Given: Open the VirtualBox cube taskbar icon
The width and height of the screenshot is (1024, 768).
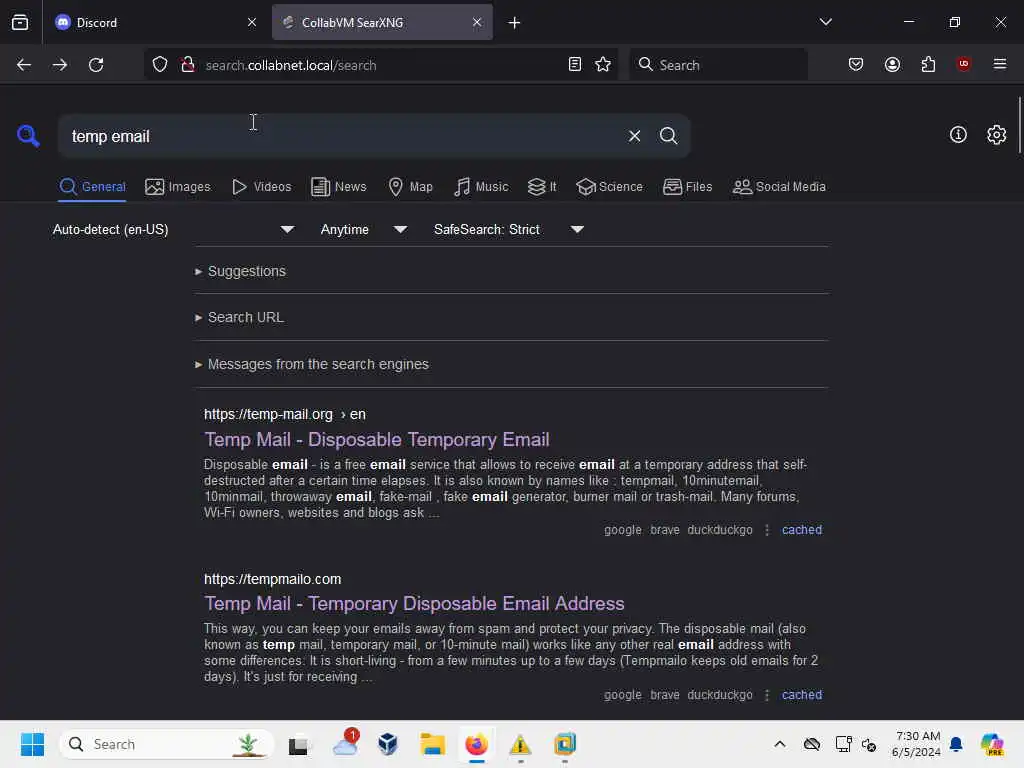Looking at the screenshot, I should (388, 744).
